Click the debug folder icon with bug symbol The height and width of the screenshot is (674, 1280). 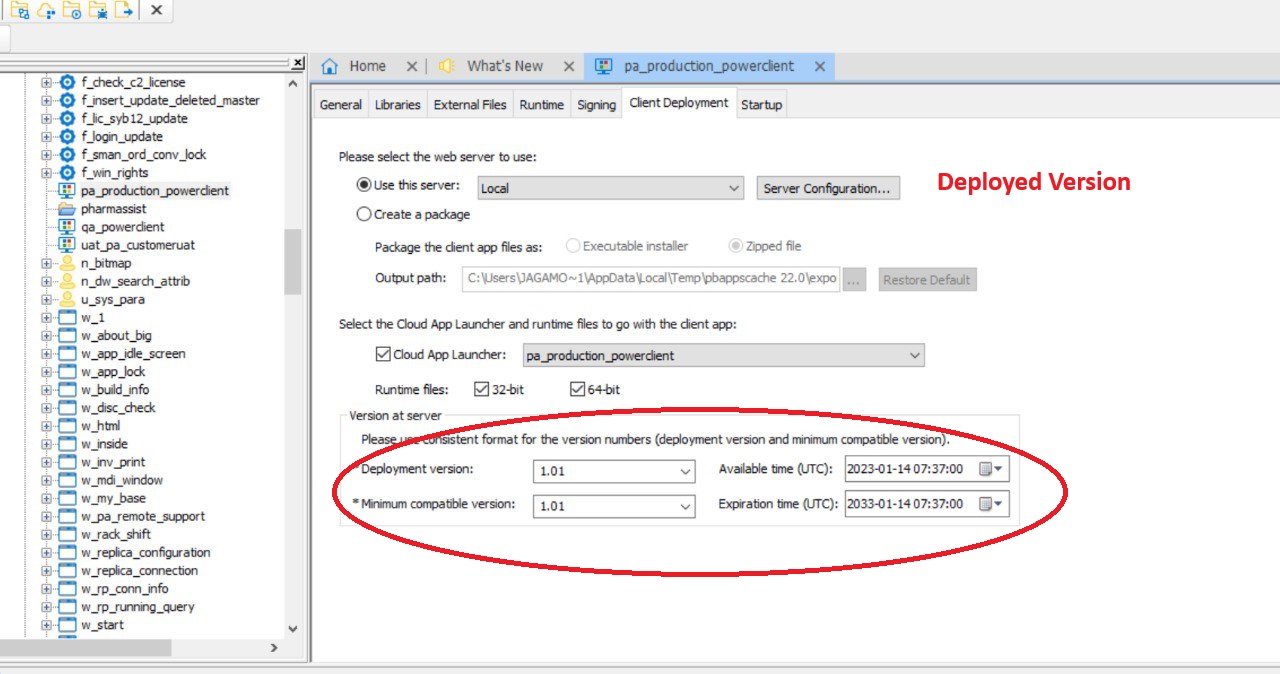98,11
